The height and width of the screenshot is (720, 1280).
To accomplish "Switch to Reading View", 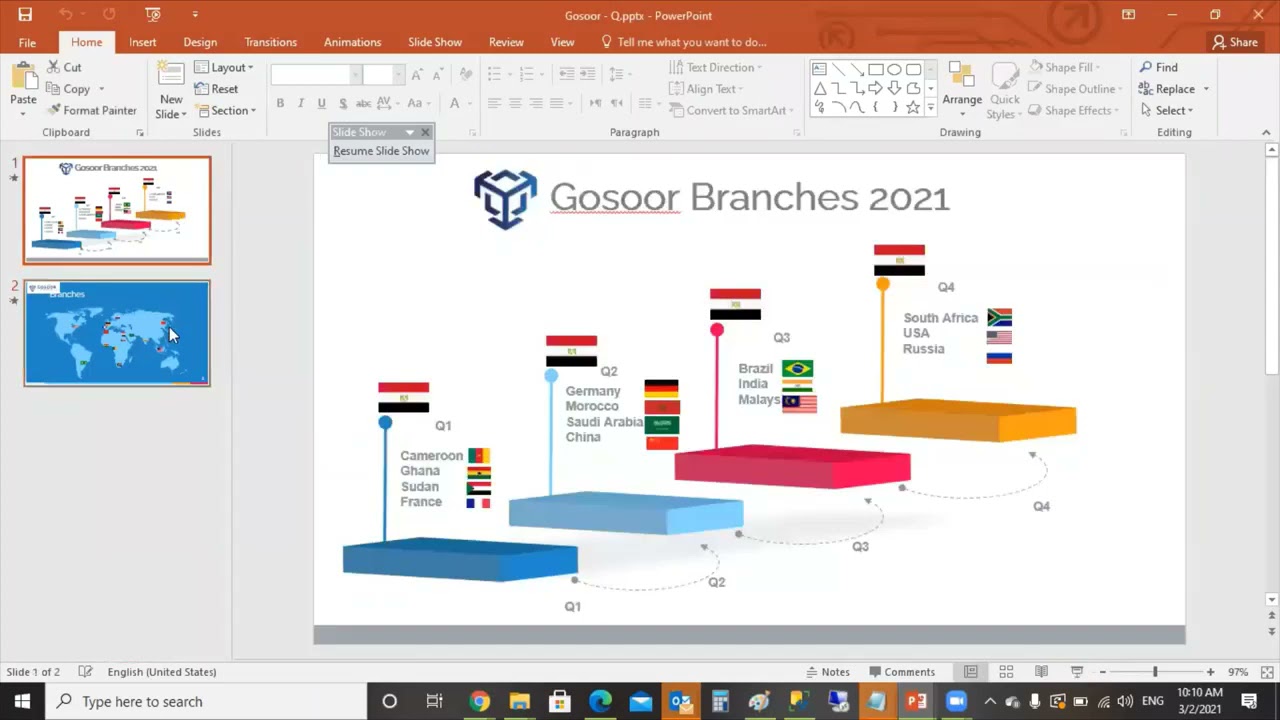I will [x=1041, y=672].
